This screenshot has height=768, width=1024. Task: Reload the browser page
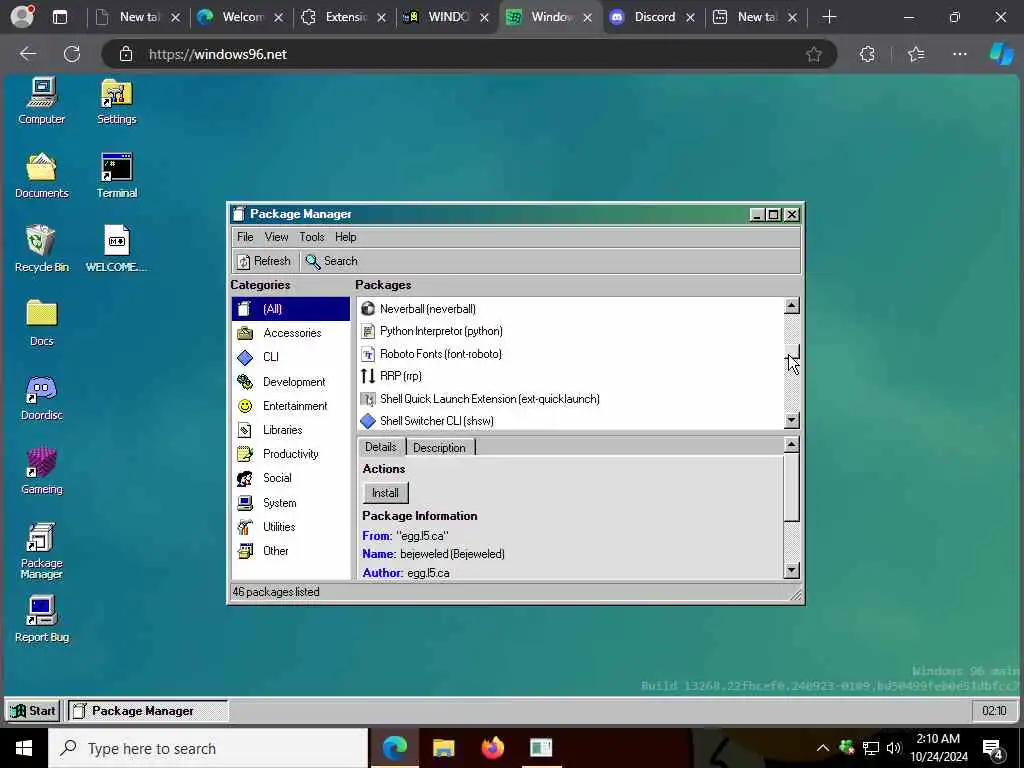72,54
